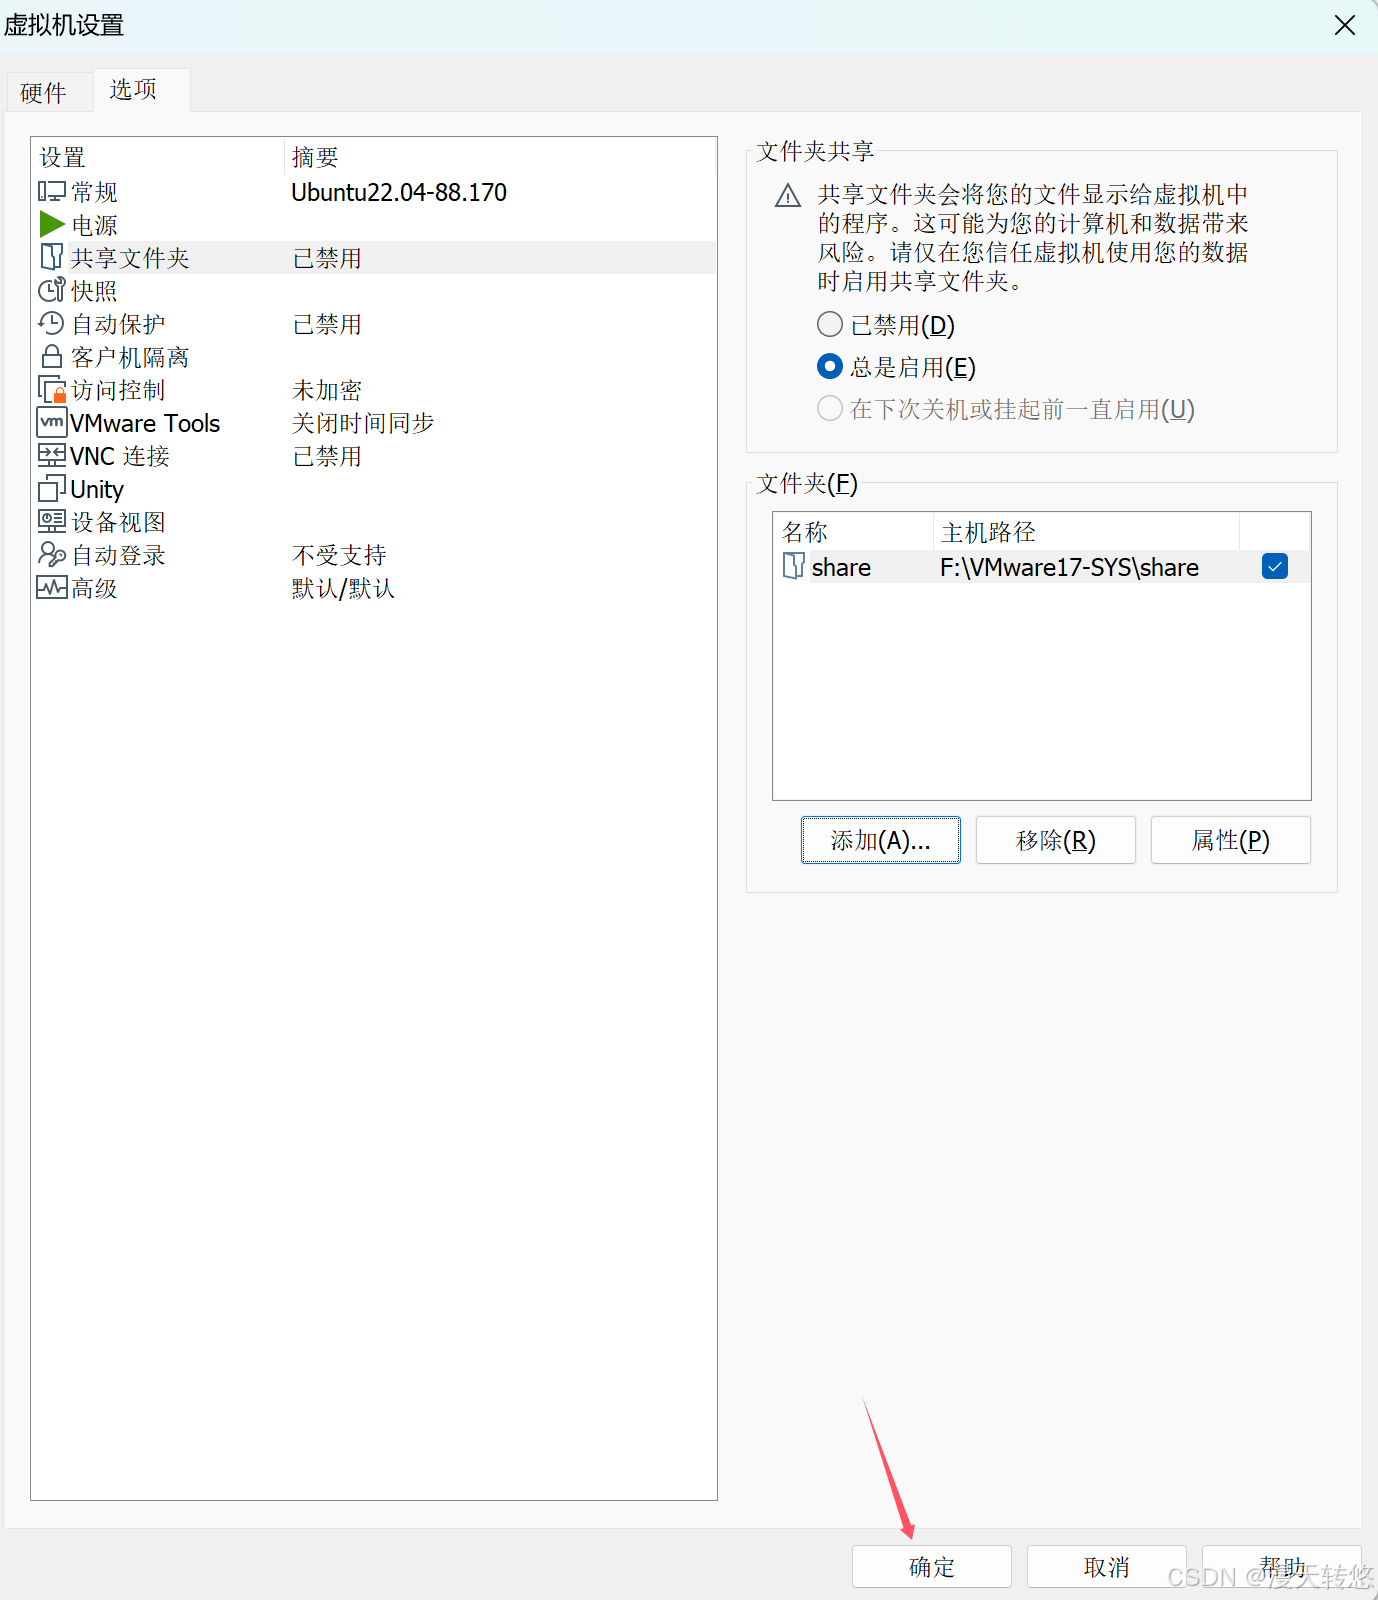Select the 自动登录 settings row
Screen dimensions: 1378x1600
click(374, 554)
